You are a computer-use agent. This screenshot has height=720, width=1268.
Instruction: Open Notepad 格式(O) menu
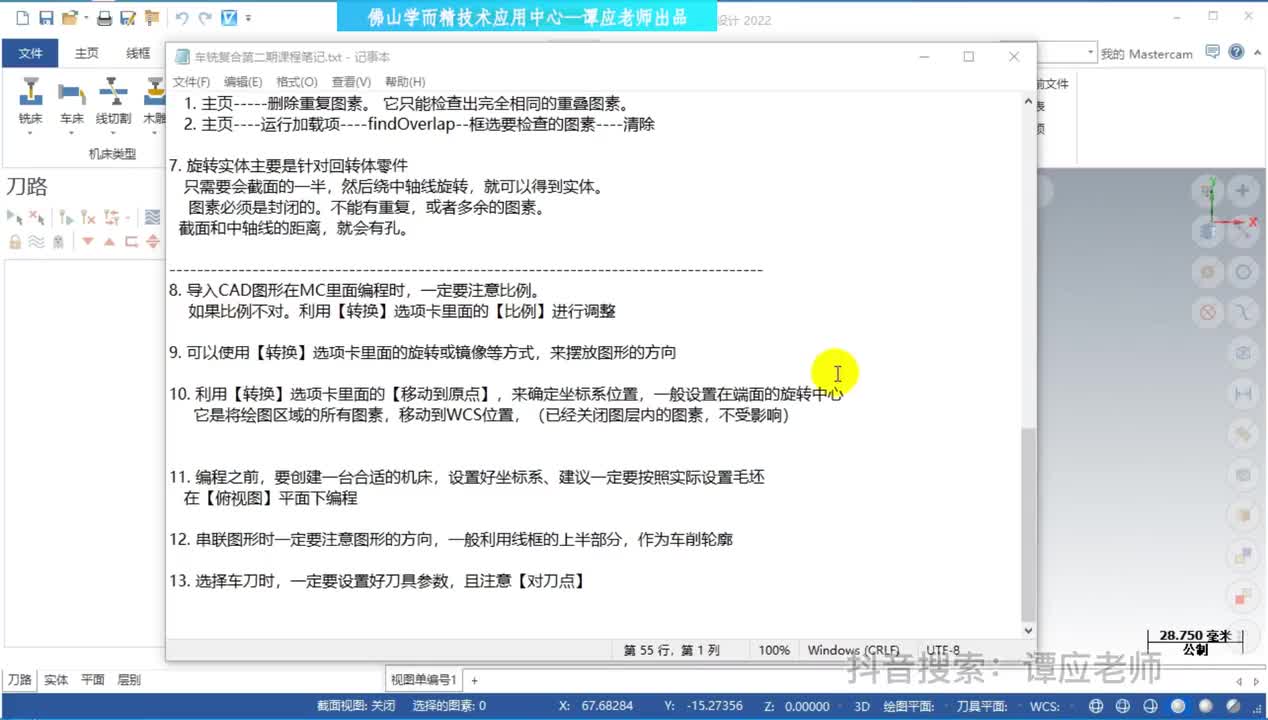[297, 82]
